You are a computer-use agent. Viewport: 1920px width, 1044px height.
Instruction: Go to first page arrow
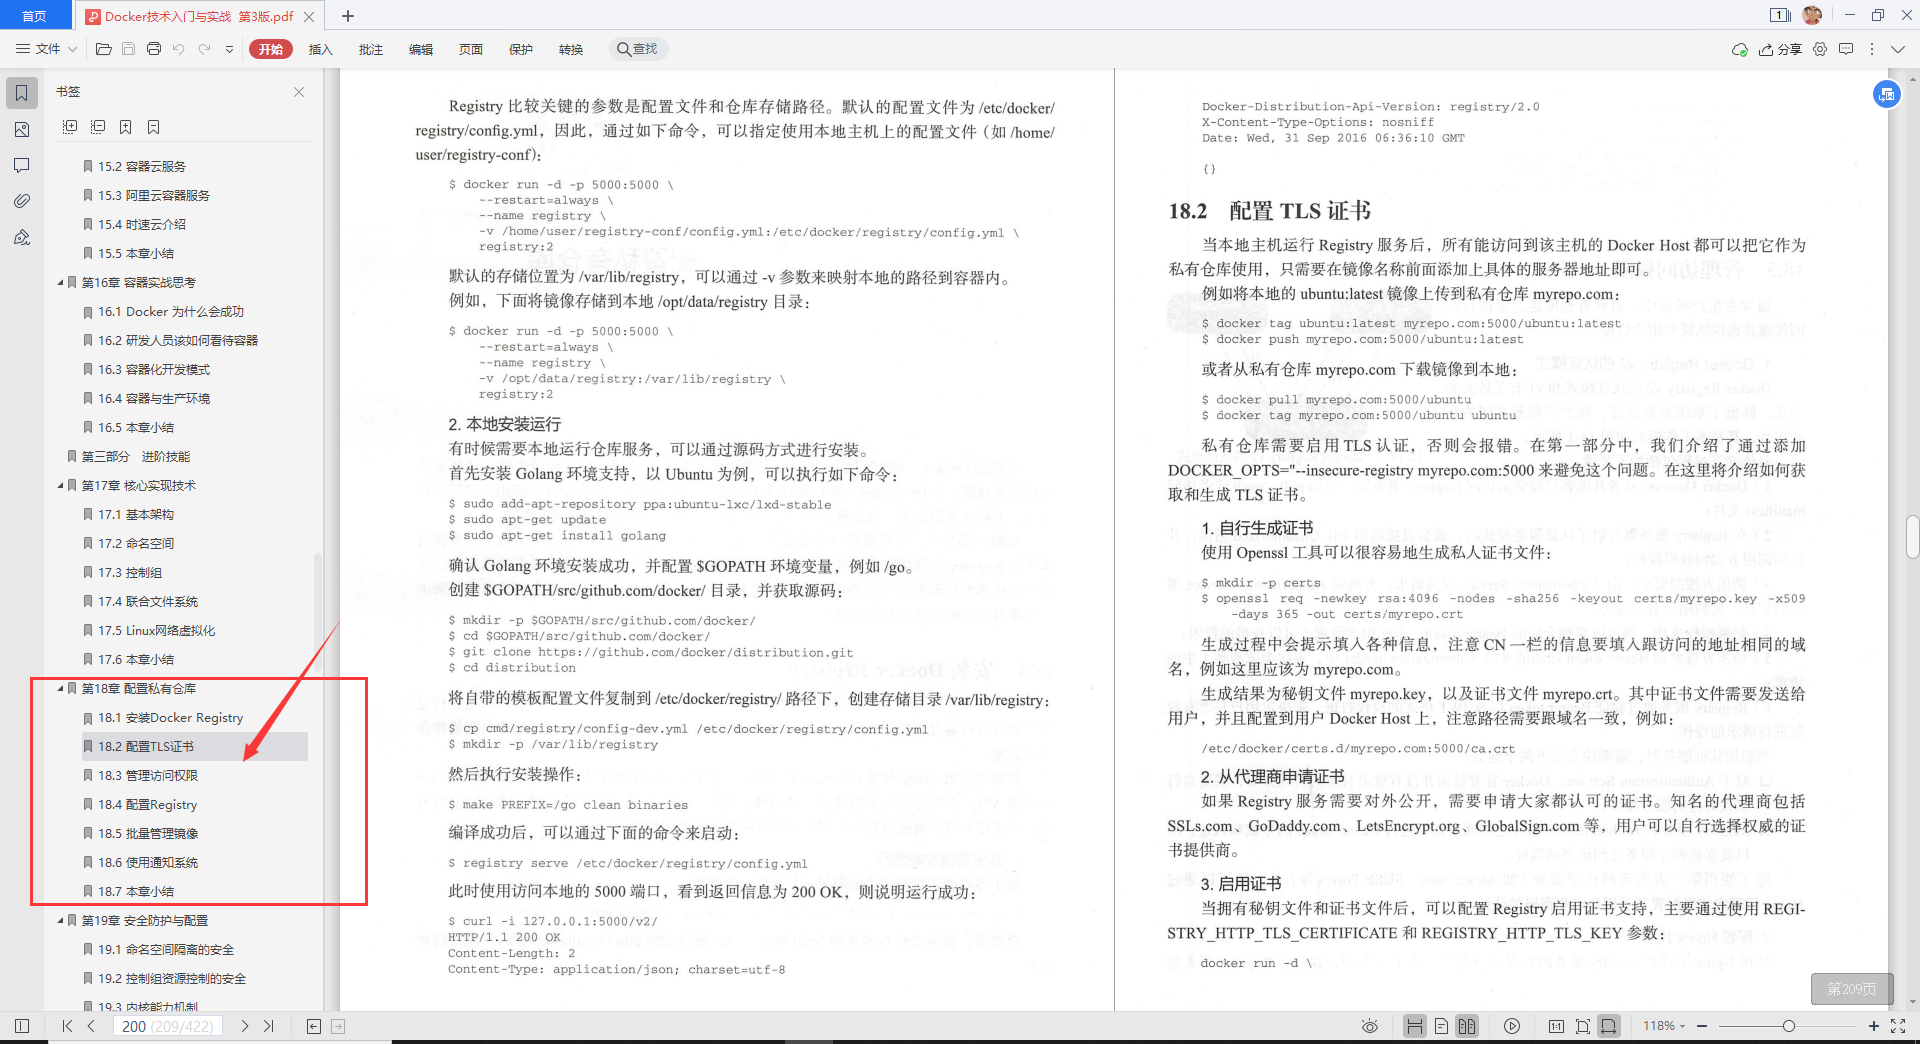67,1026
